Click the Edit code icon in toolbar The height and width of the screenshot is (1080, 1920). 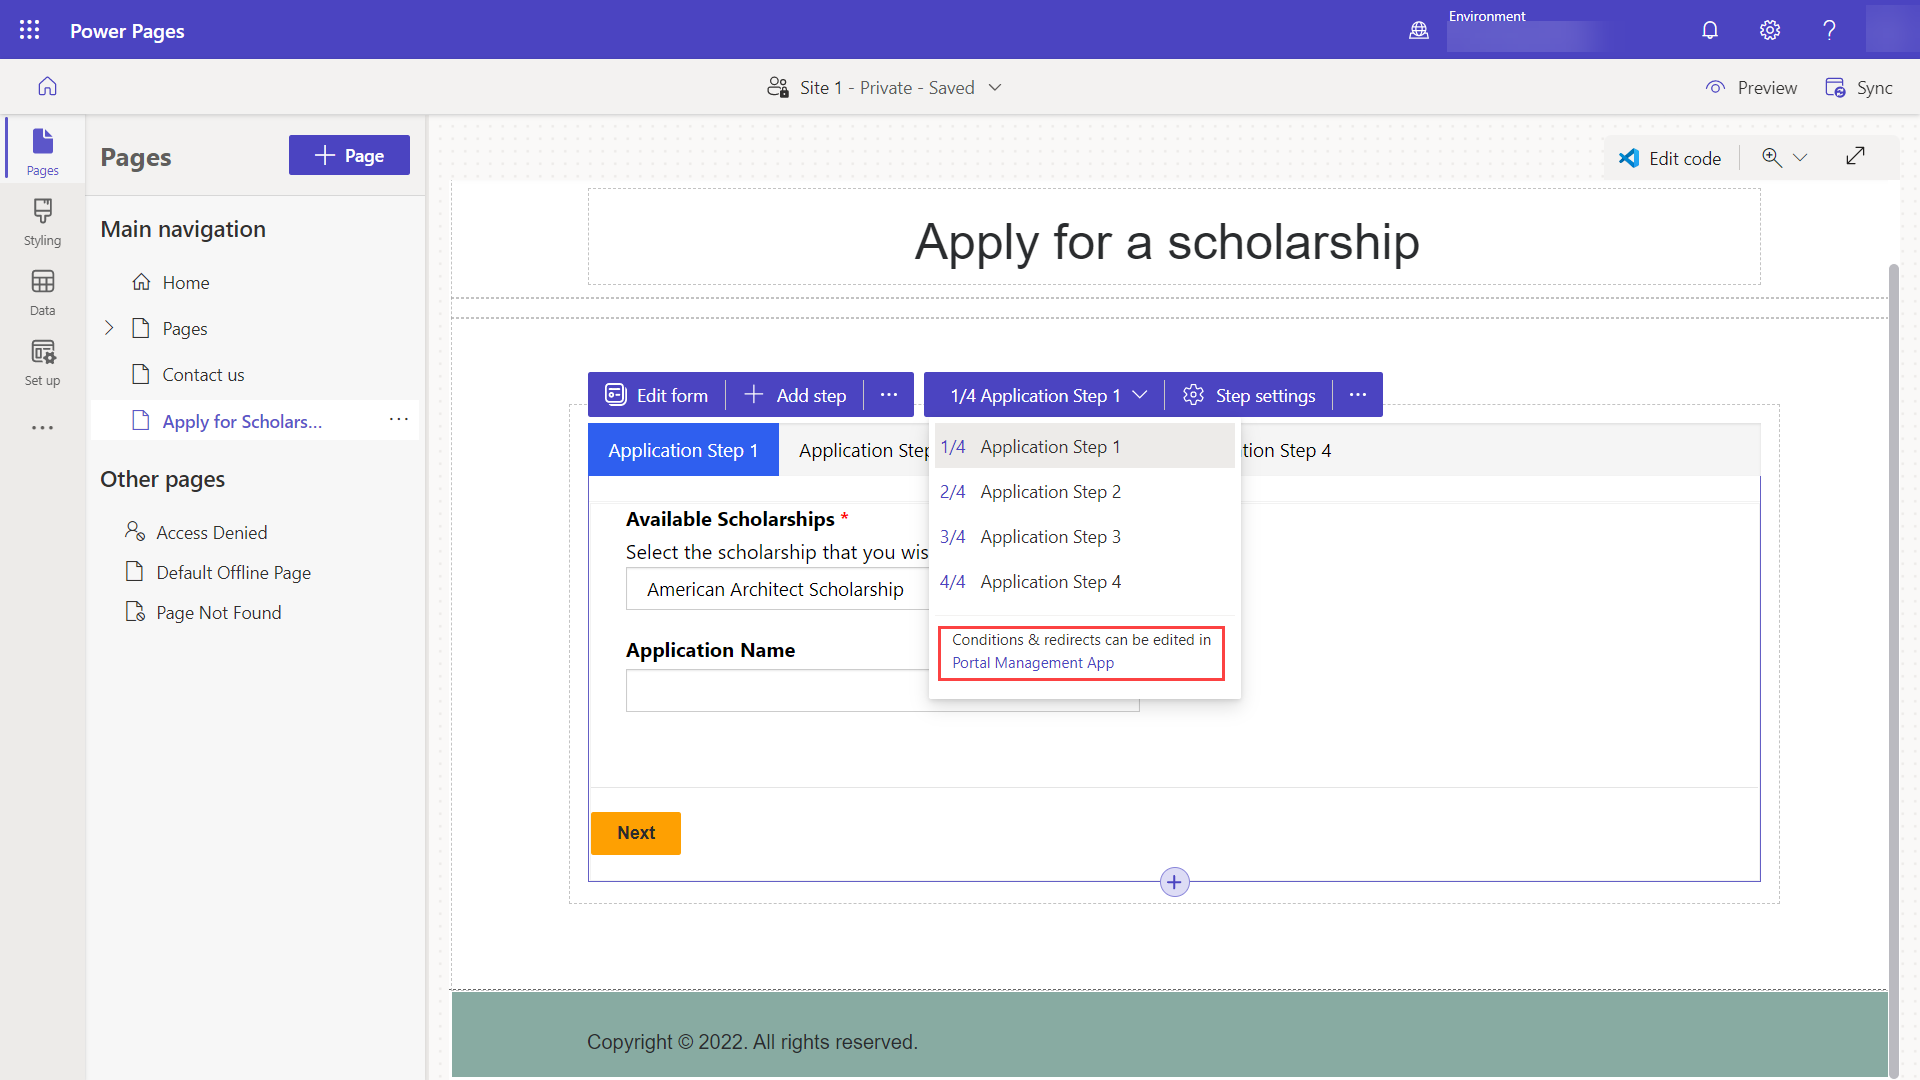tap(1630, 157)
